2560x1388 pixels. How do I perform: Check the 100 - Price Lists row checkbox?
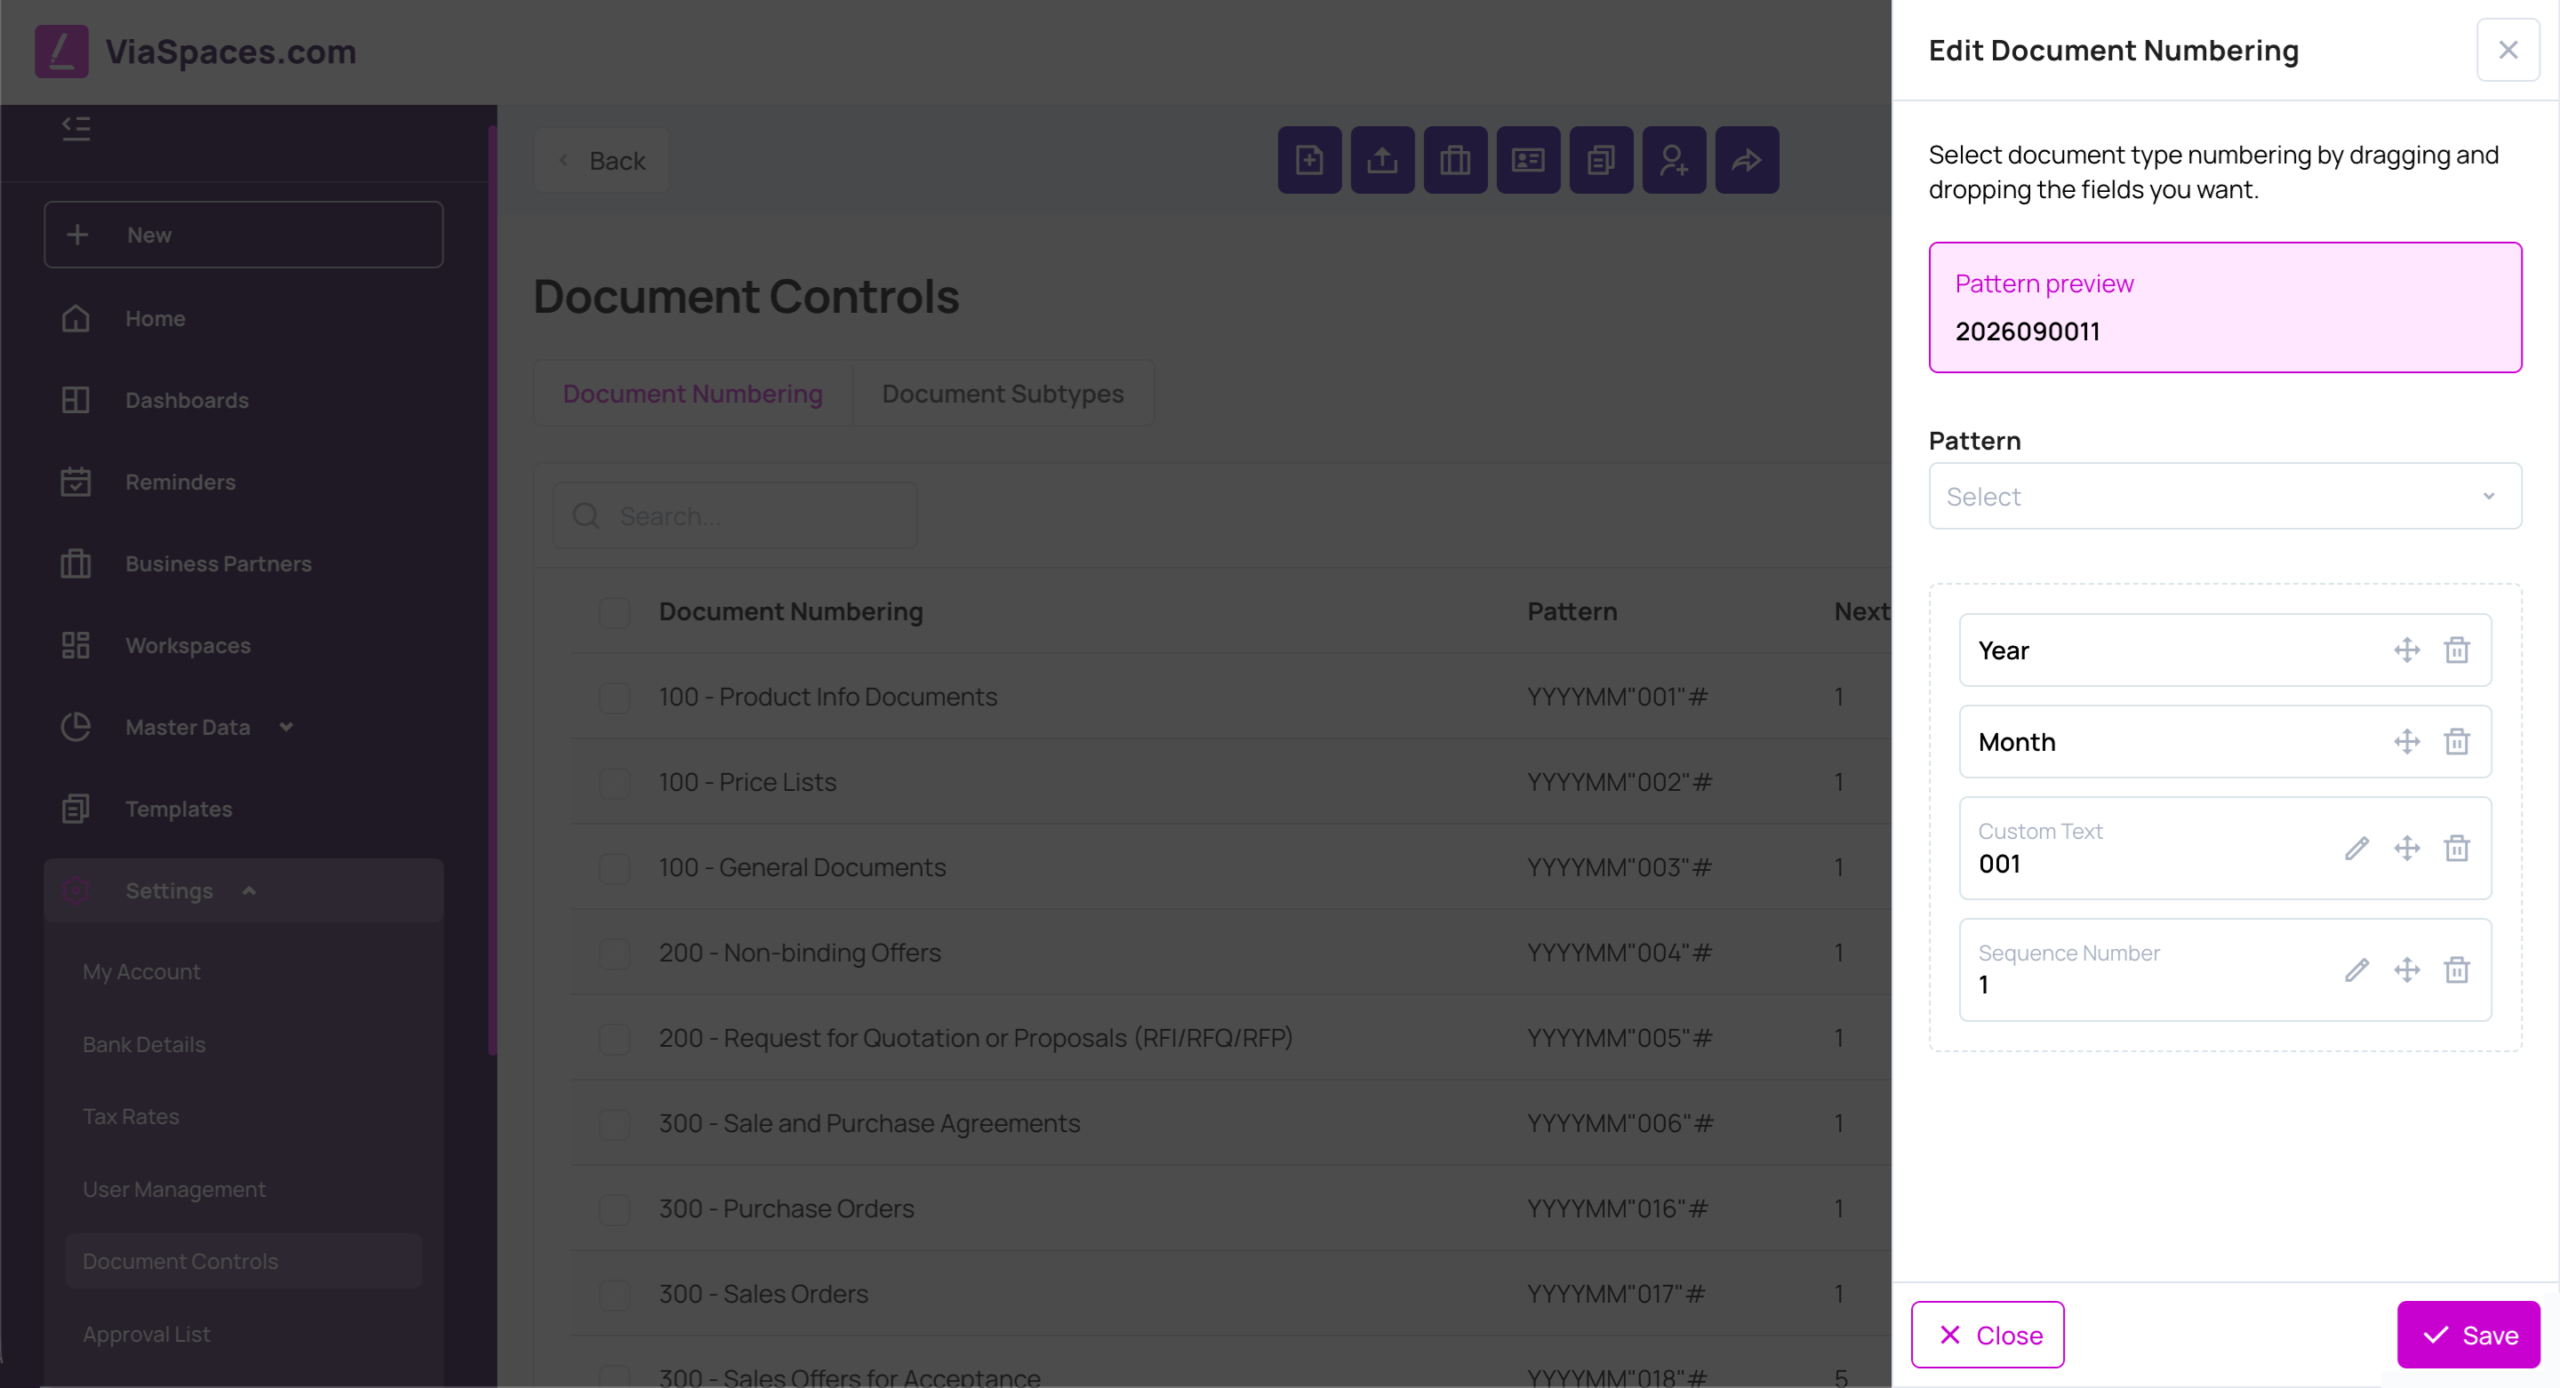click(614, 782)
